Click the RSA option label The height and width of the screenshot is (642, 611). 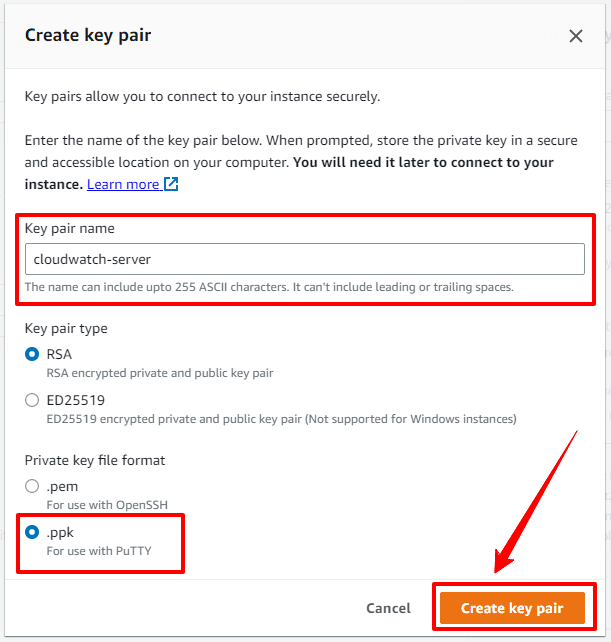pos(59,354)
